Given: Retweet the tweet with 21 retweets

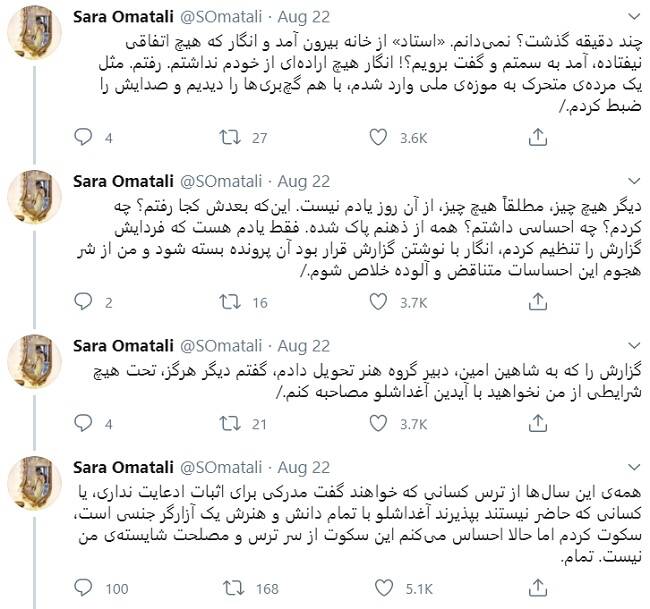Looking at the screenshot, I should click(x=230, y=425).
